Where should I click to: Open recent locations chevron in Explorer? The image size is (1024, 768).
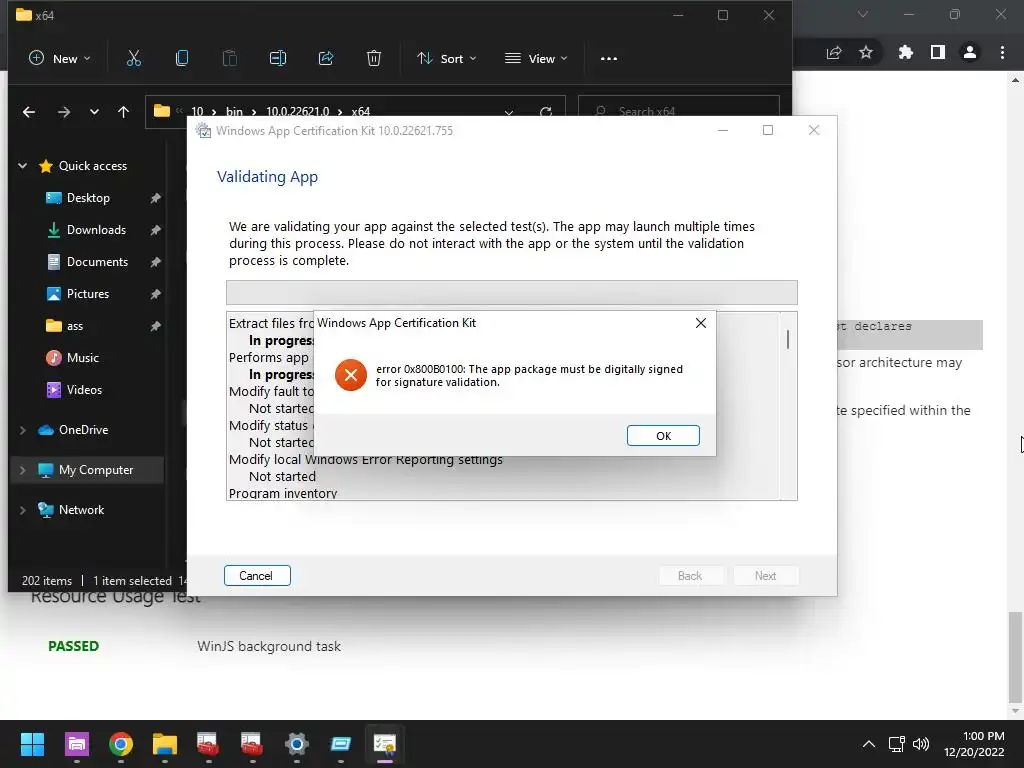(94, 112)
